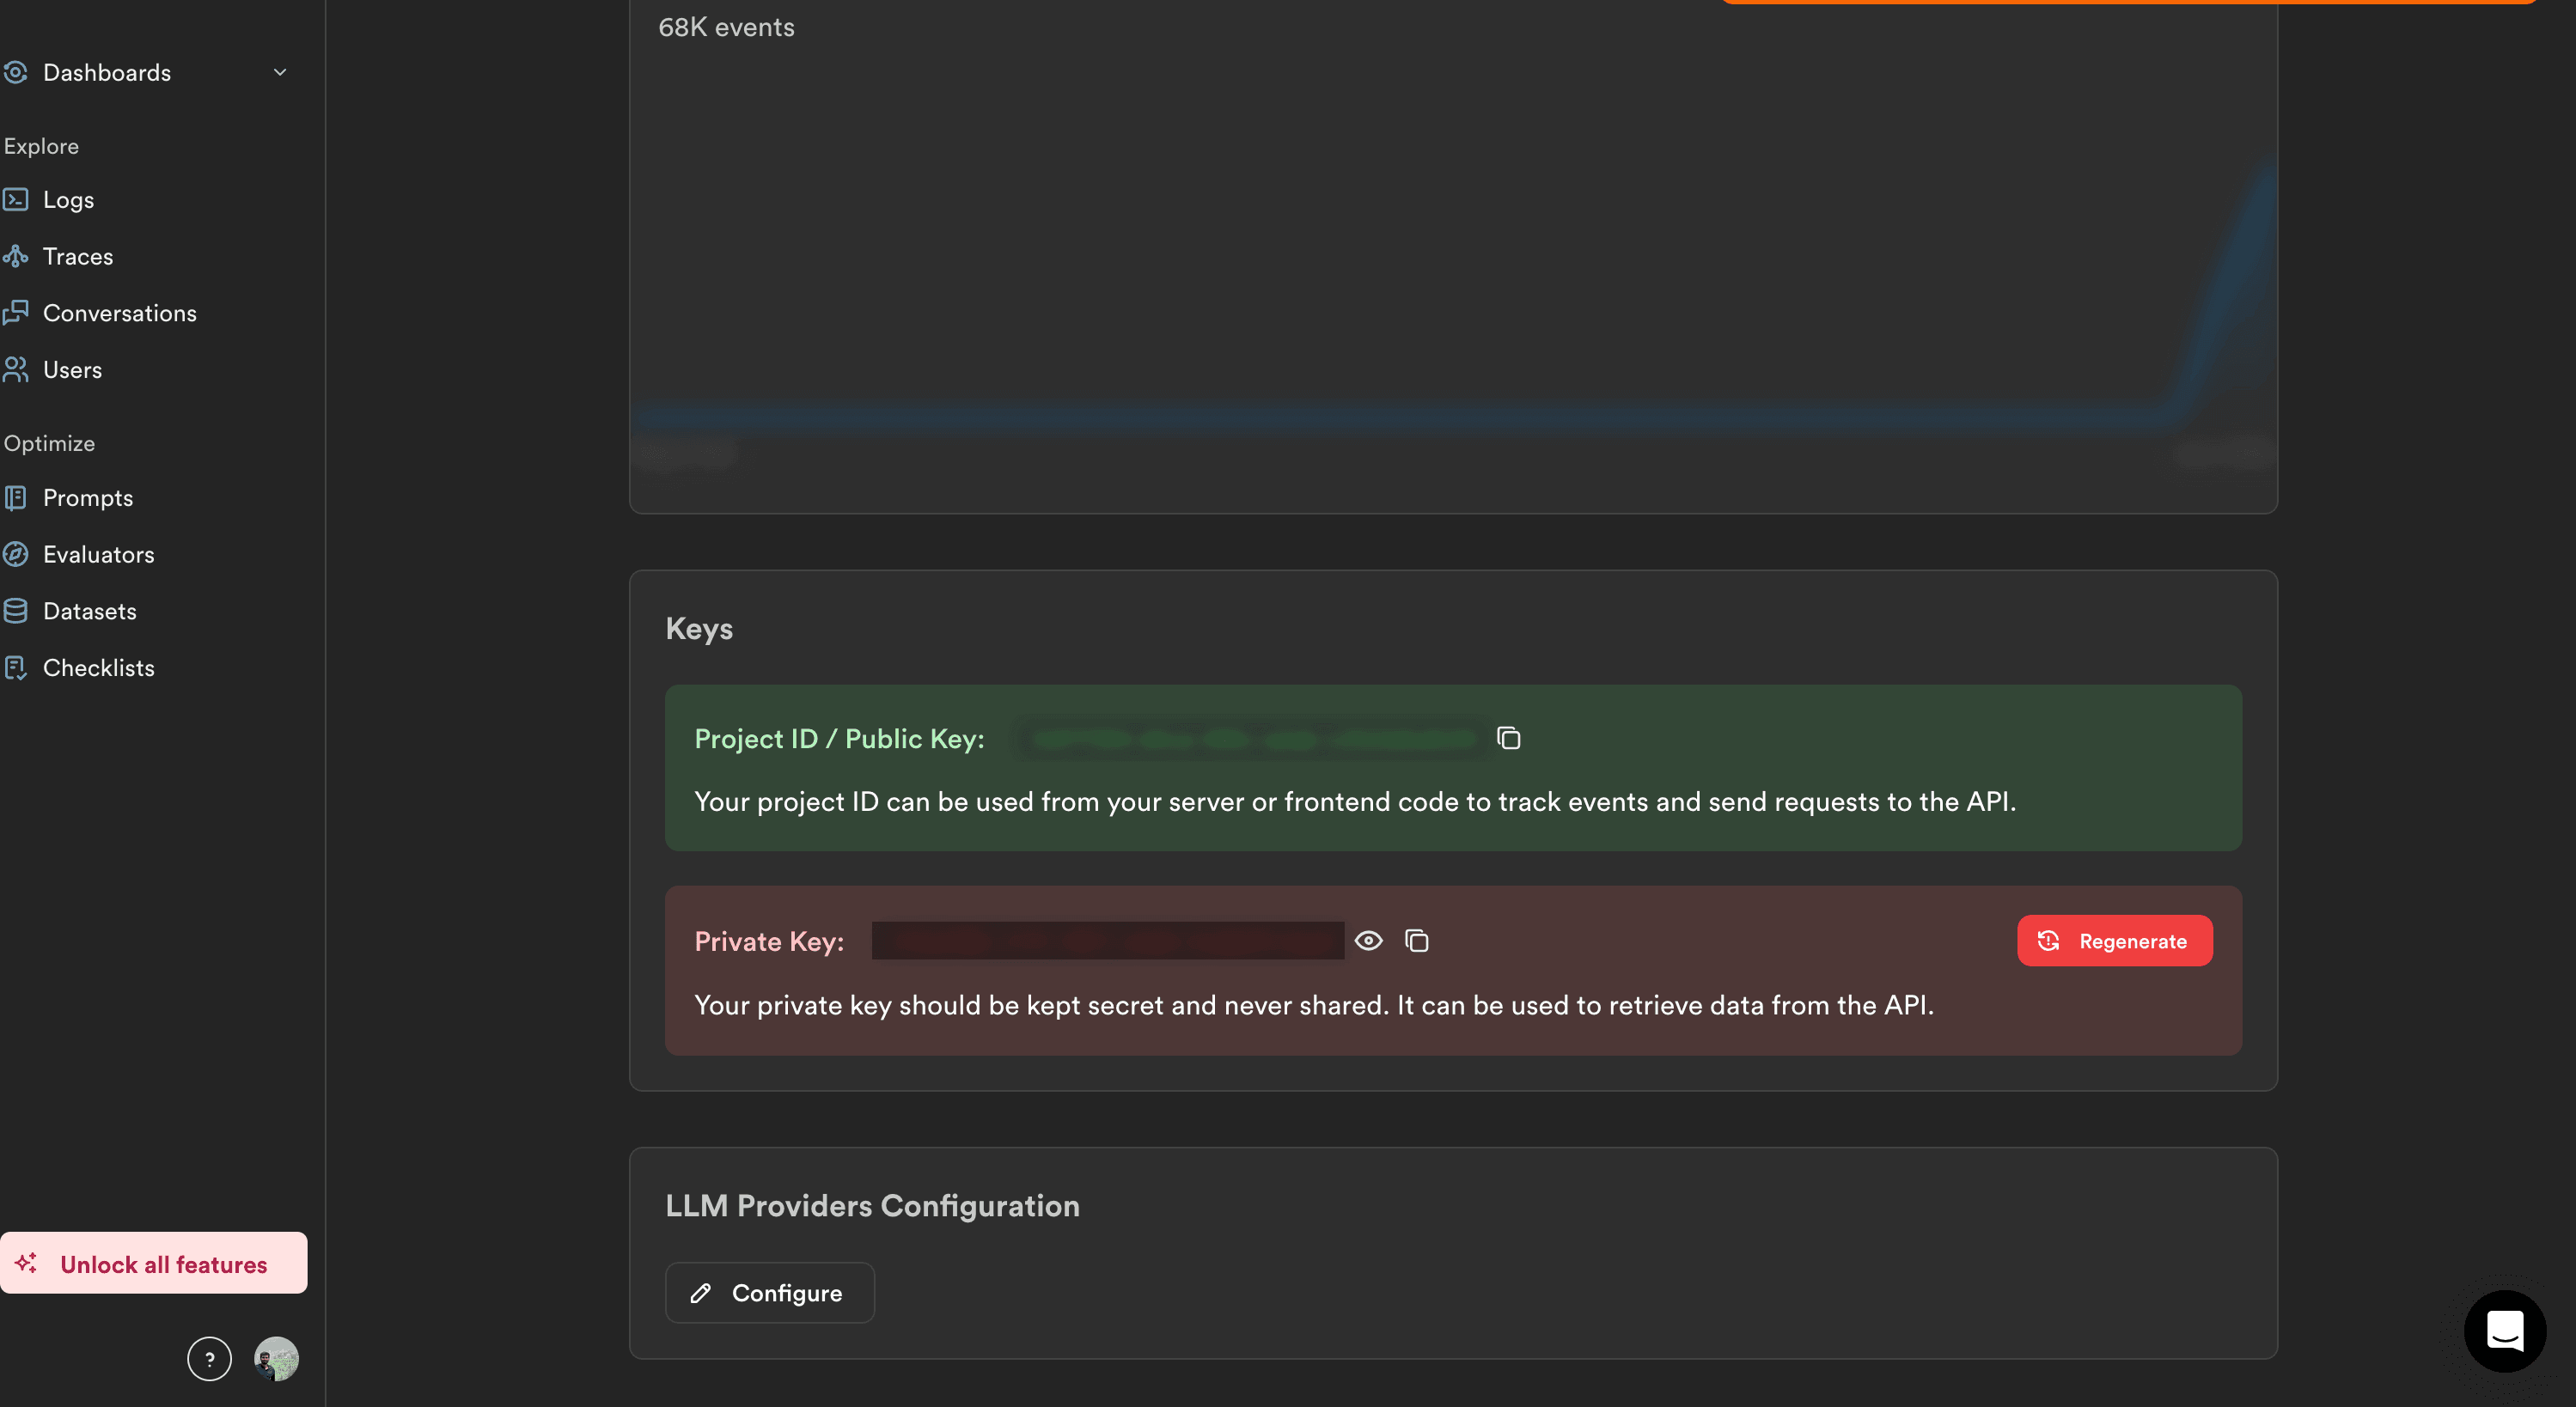2576x1407 pixels.
Task: Click the masked private key field
Action: 1107,940
